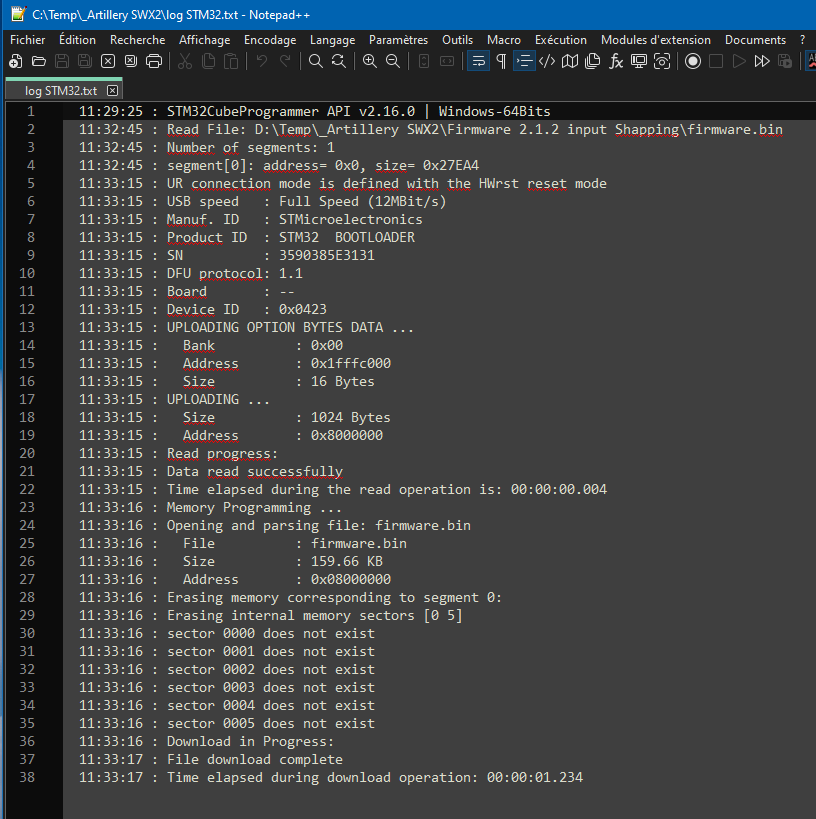This screenshot has width=816, height=819.
Task: Click Run Macro Multiple Times icon
Action: tap(762, 61)
